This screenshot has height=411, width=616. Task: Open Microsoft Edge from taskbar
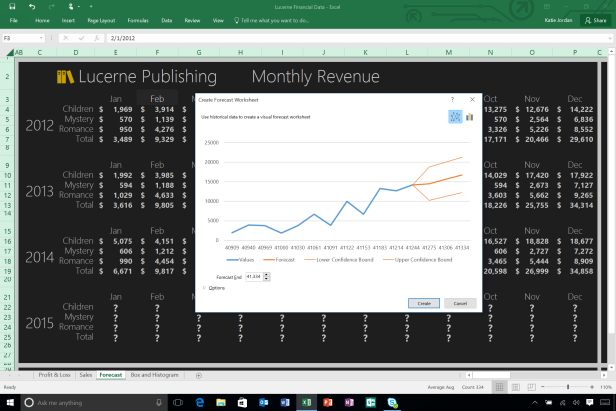point(200,402)
